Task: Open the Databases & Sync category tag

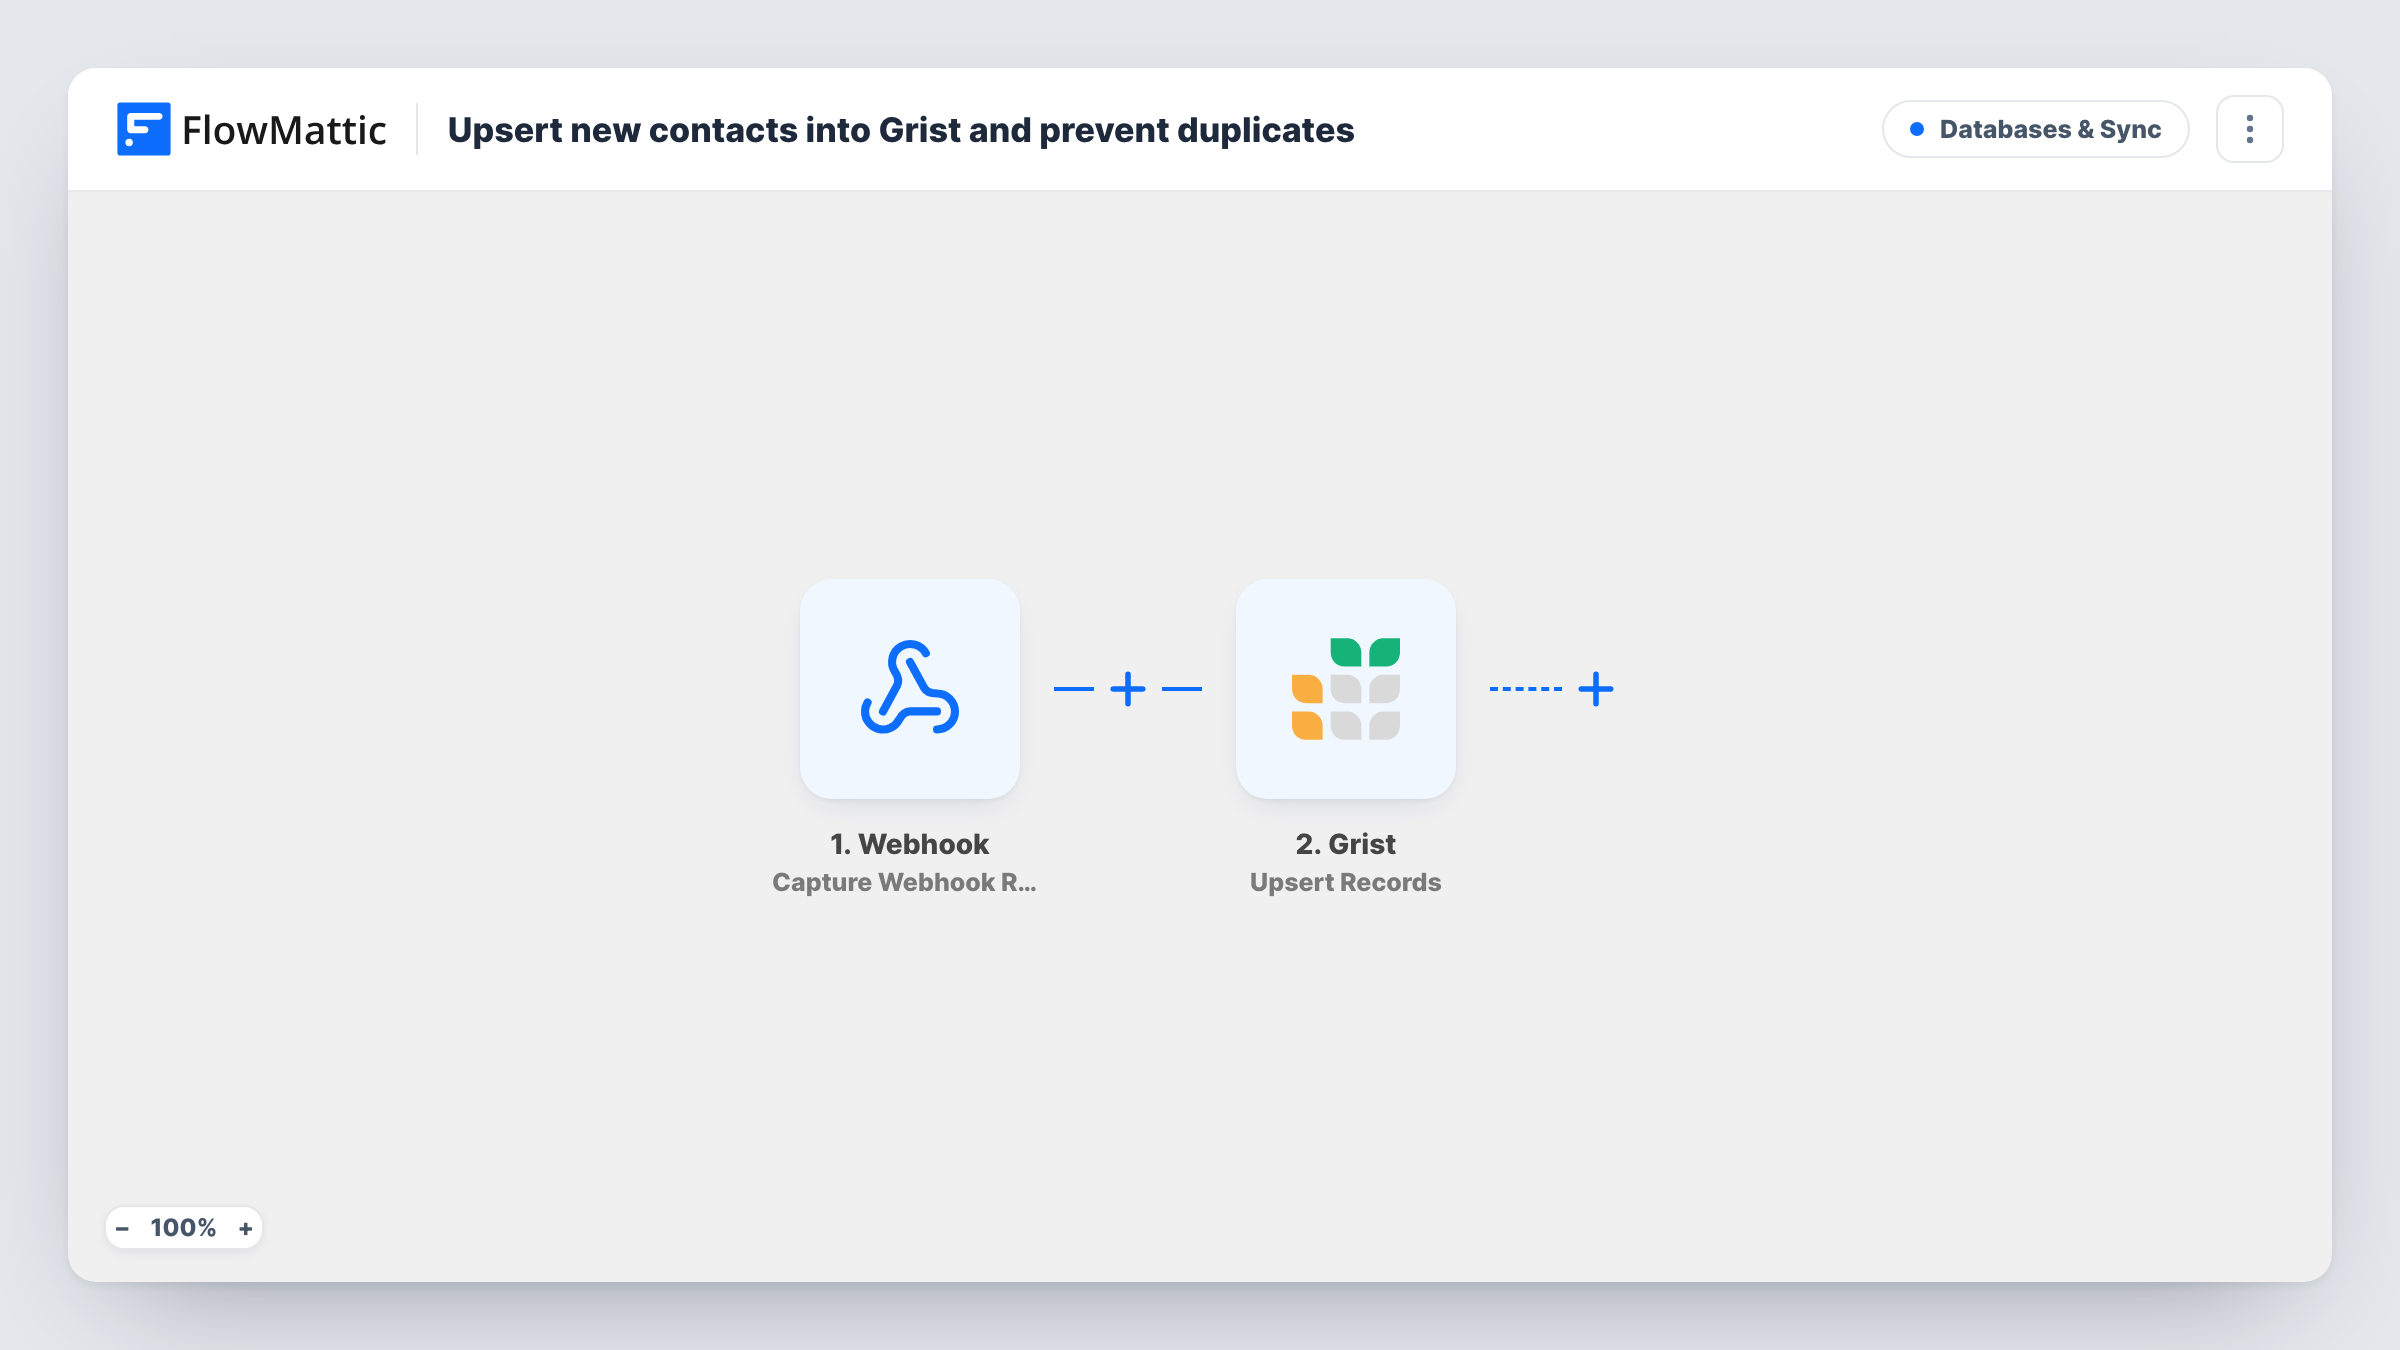Action: pos(2035,129)
